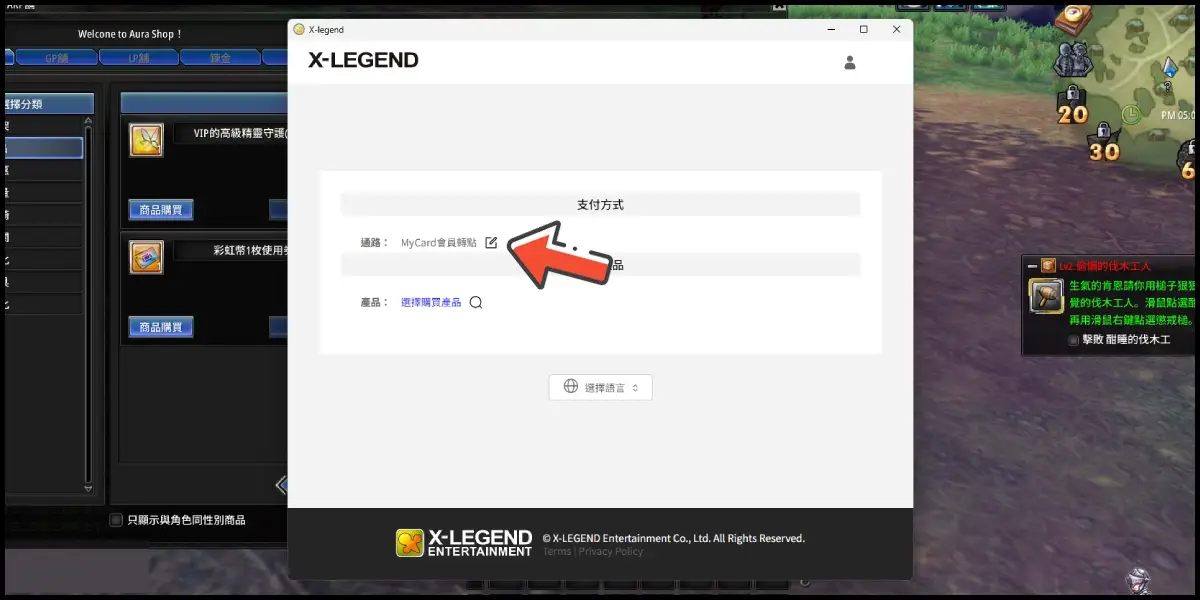Click the 選擇購買產品 link
1200x600 pixels.
(x=431, y=302)
